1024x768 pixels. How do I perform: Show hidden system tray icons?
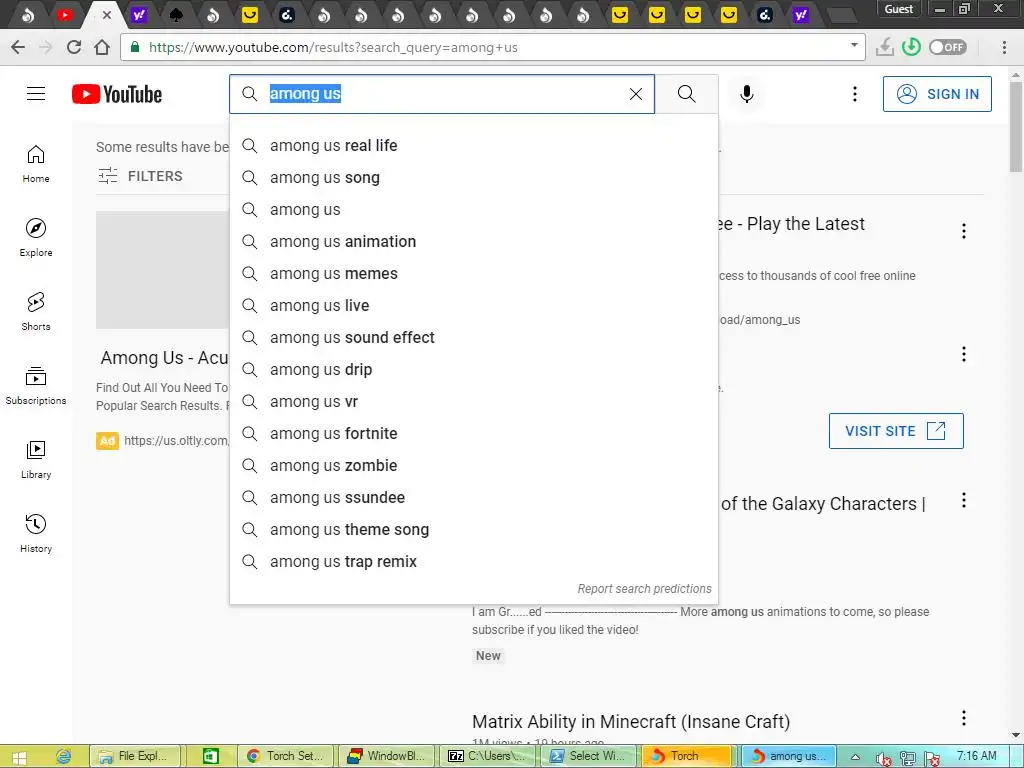pyautogui.click(x=855, y=758)
